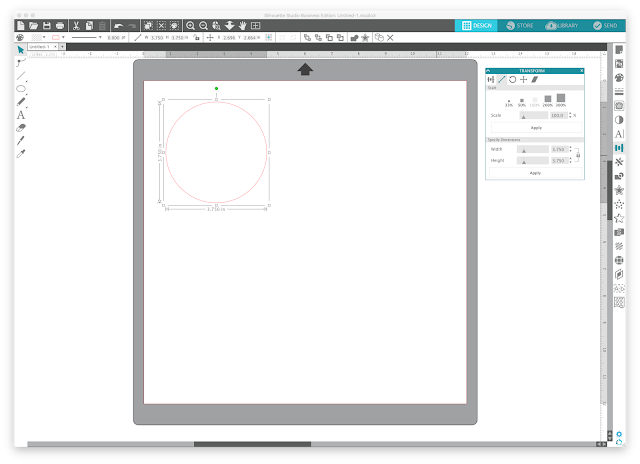Create a new document

20,26
